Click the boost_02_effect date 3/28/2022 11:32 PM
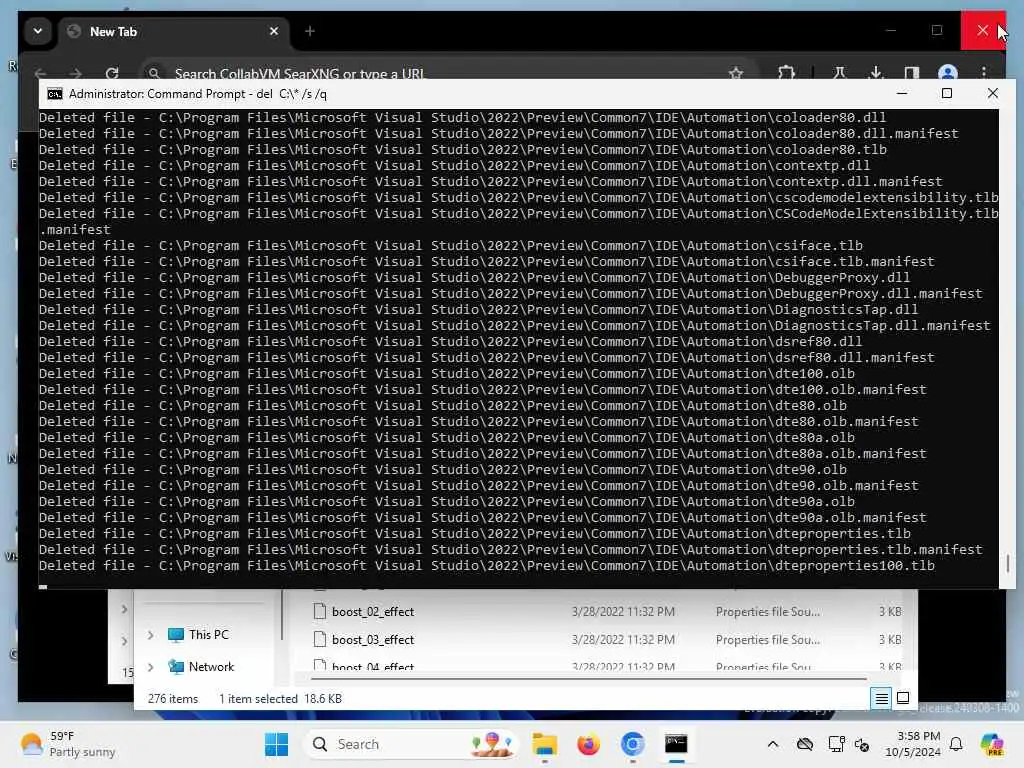 [623, 612]
